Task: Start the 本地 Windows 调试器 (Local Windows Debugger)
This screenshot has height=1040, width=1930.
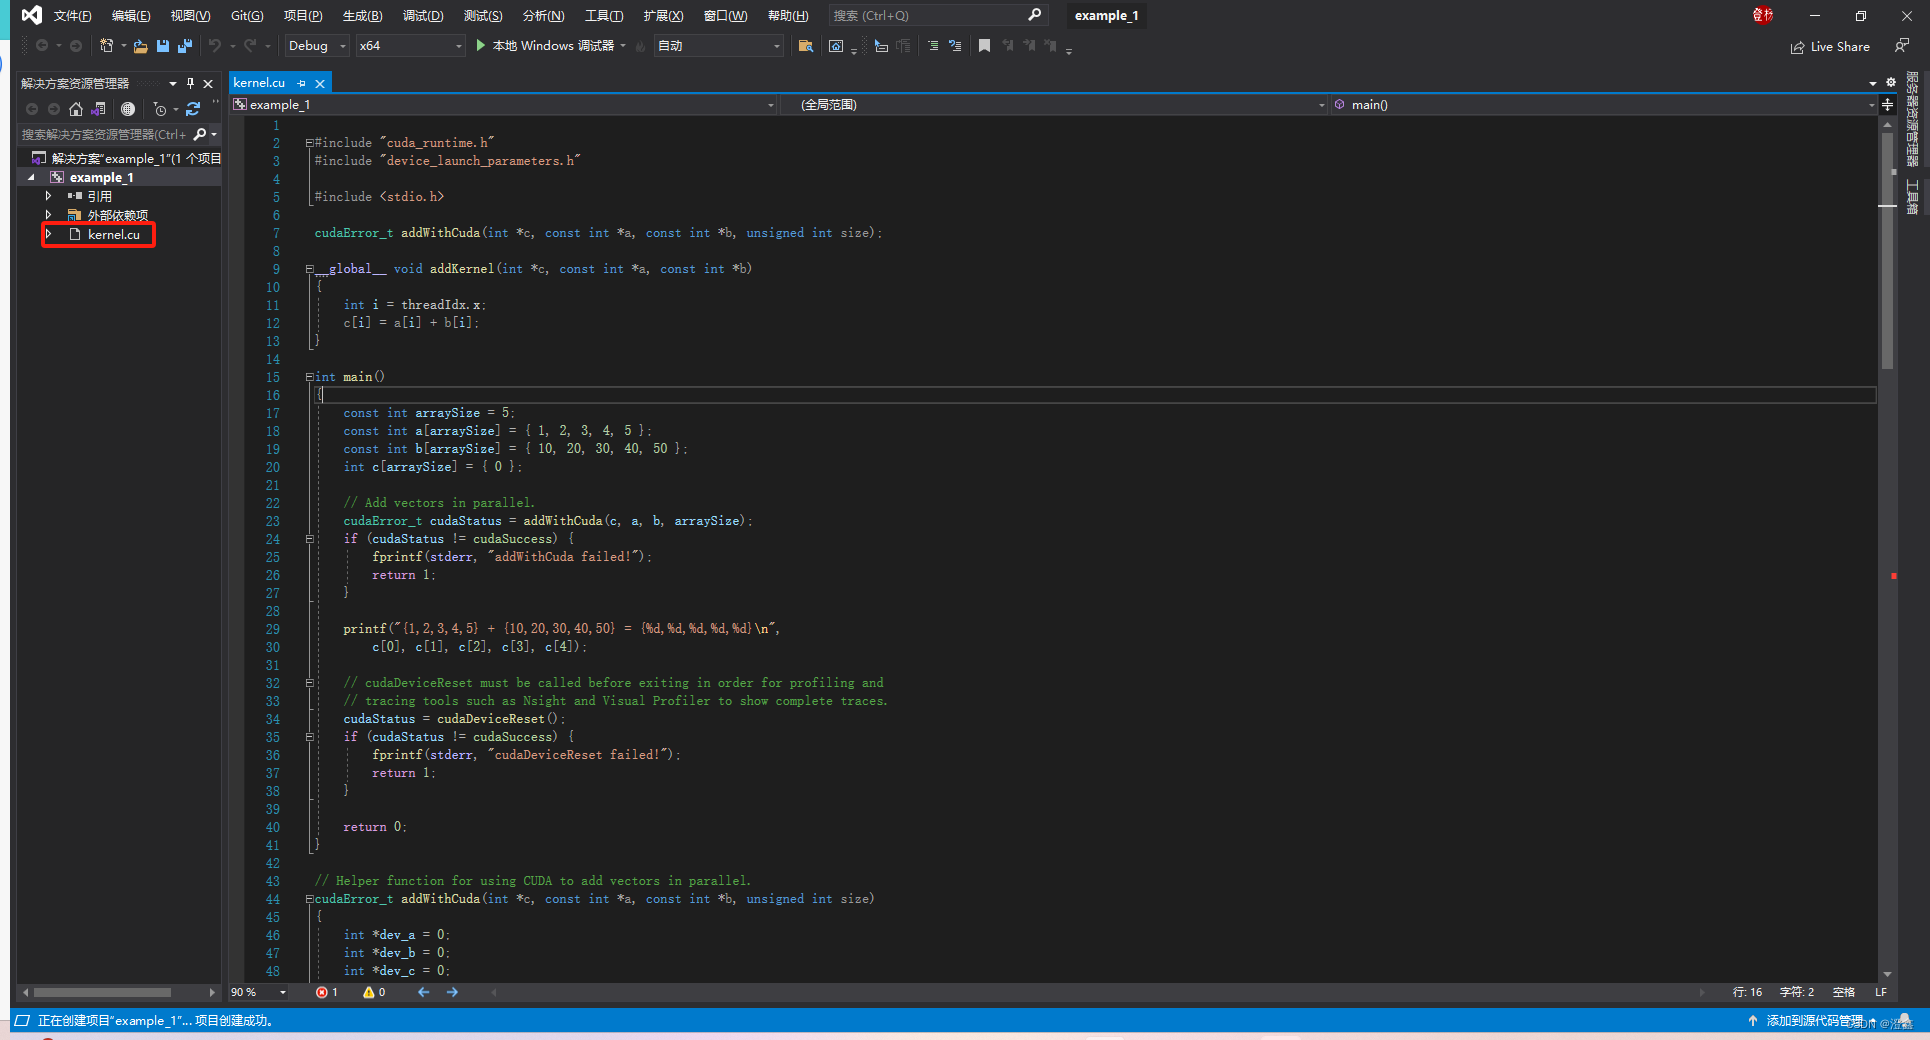Action: click(548, 46)
